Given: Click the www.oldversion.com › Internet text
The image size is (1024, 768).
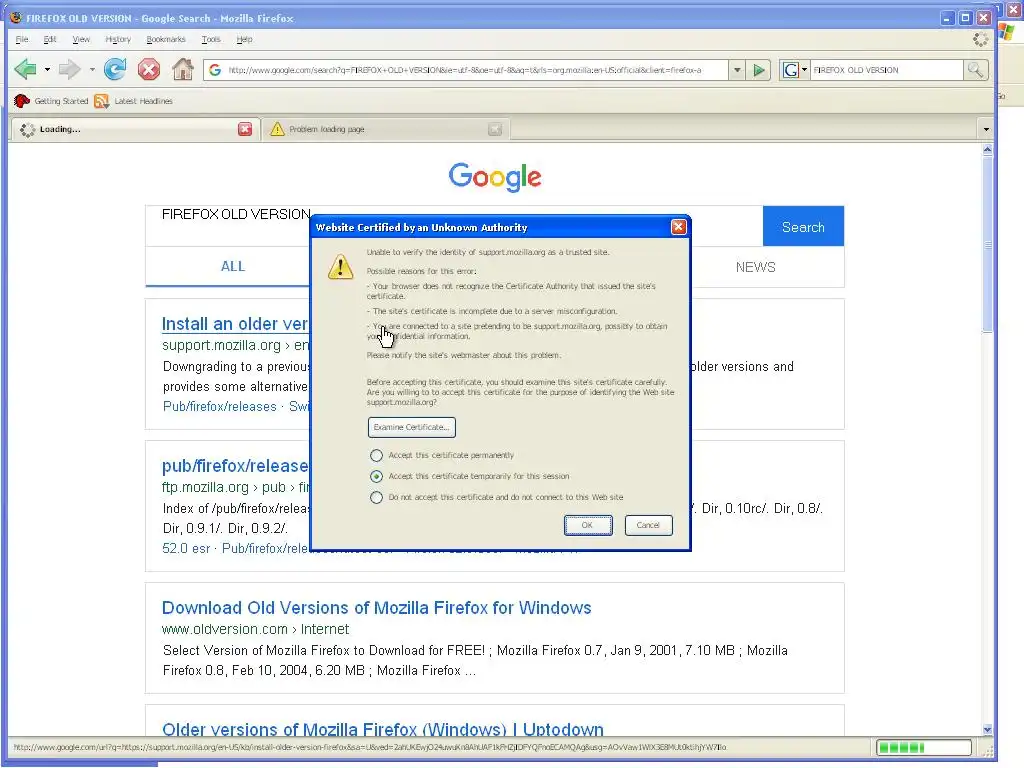Looking at the screenshot, I should [255, 629].
